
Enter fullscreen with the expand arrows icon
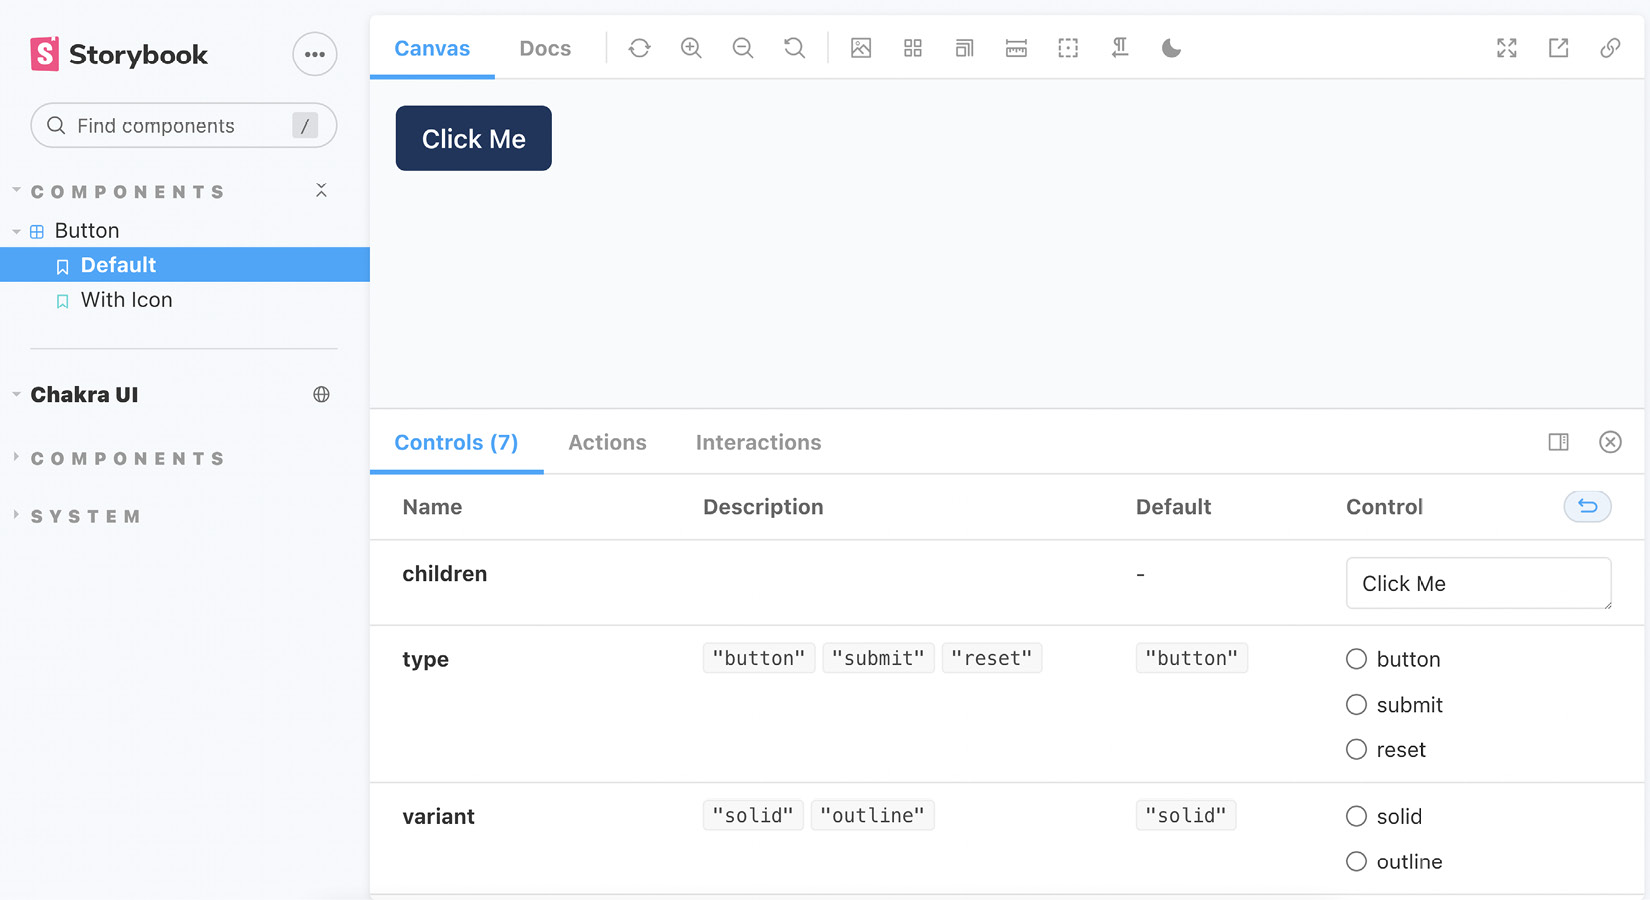(x=1506, y=47)
